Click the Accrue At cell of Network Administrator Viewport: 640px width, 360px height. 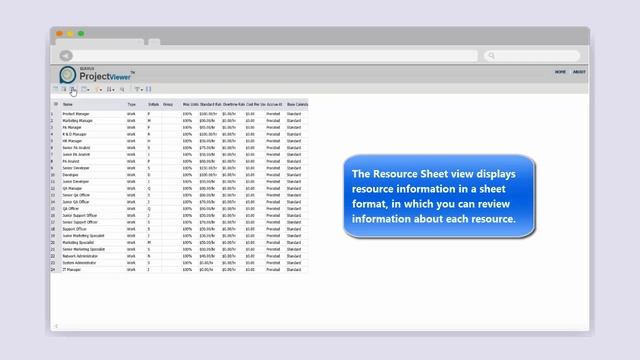tap(273, 256)
